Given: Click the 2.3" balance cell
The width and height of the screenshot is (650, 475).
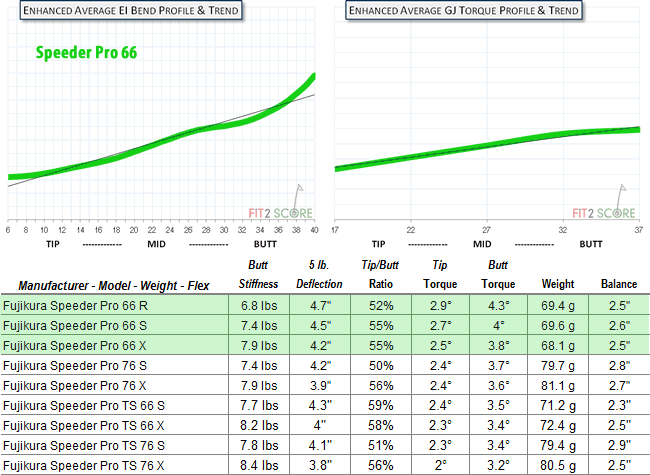Looking at the screenshot, I should click(619, 405).
